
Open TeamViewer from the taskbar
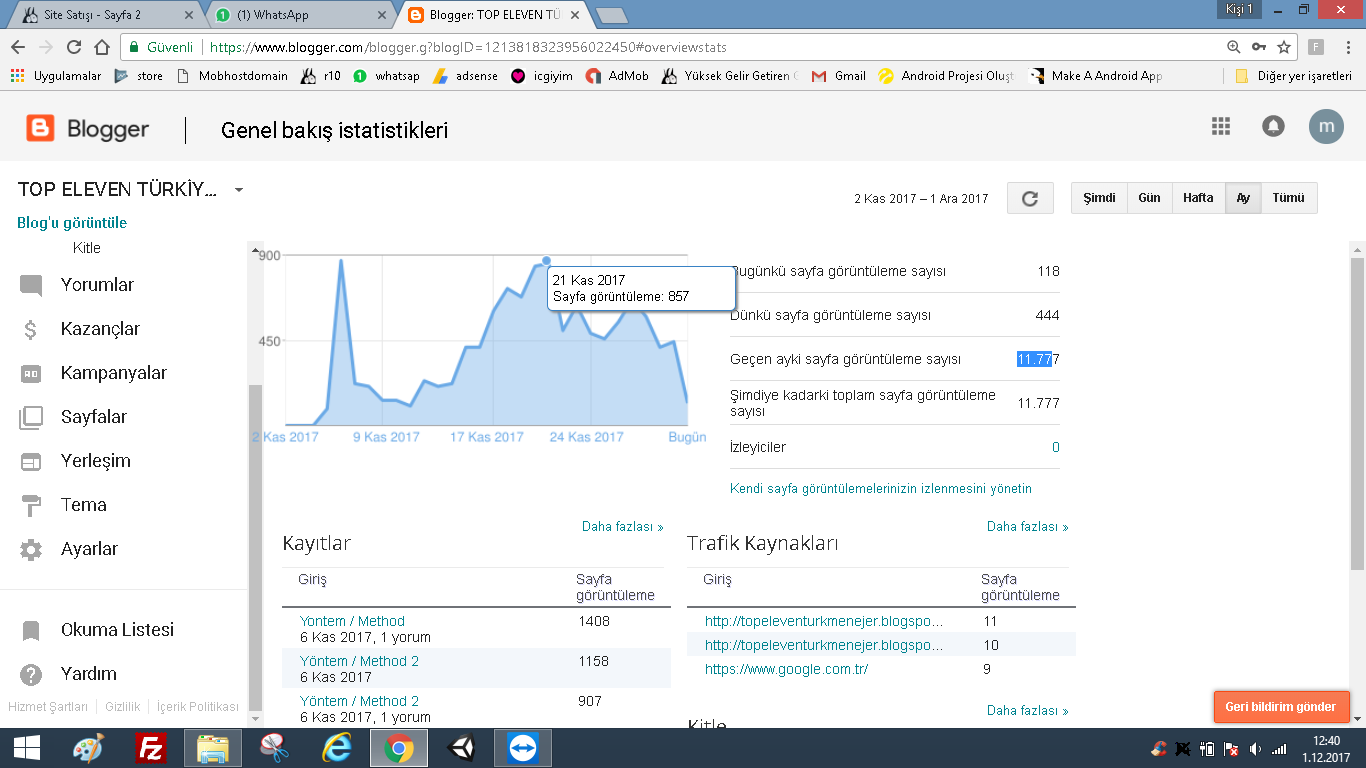coord(523,748)
